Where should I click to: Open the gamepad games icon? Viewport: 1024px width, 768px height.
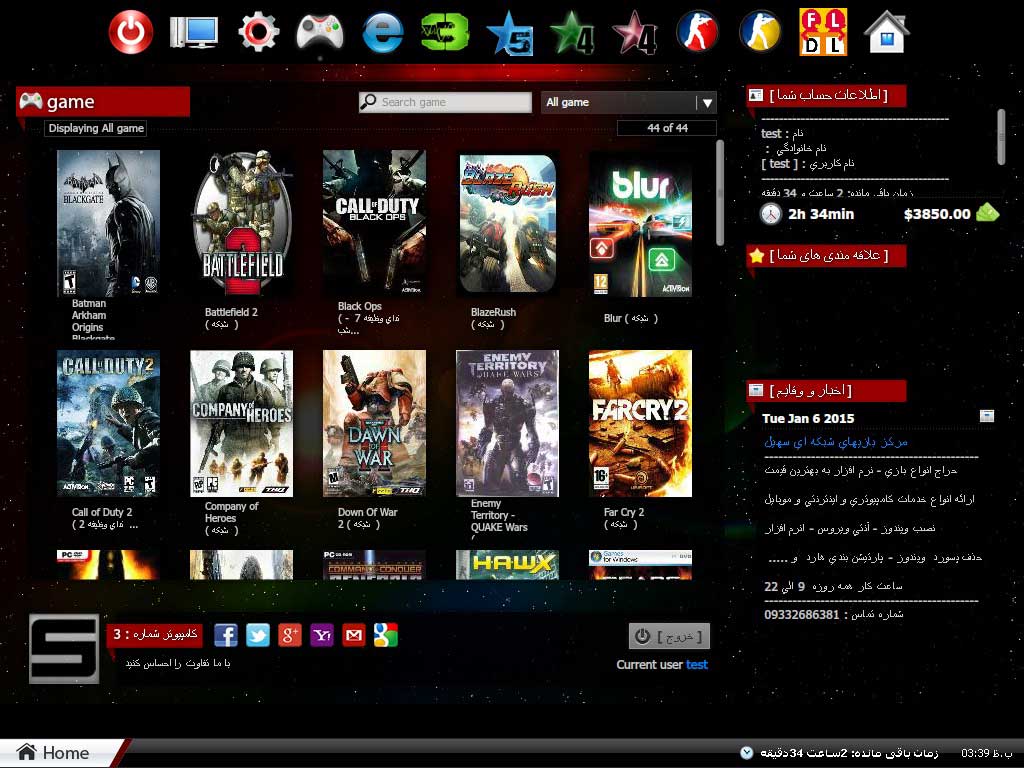point(320,33)
